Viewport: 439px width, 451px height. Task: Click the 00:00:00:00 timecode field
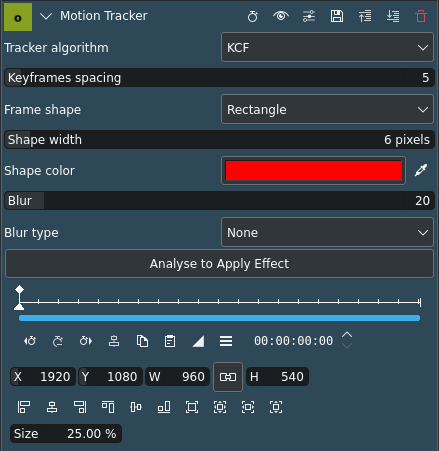click(293, 341)
